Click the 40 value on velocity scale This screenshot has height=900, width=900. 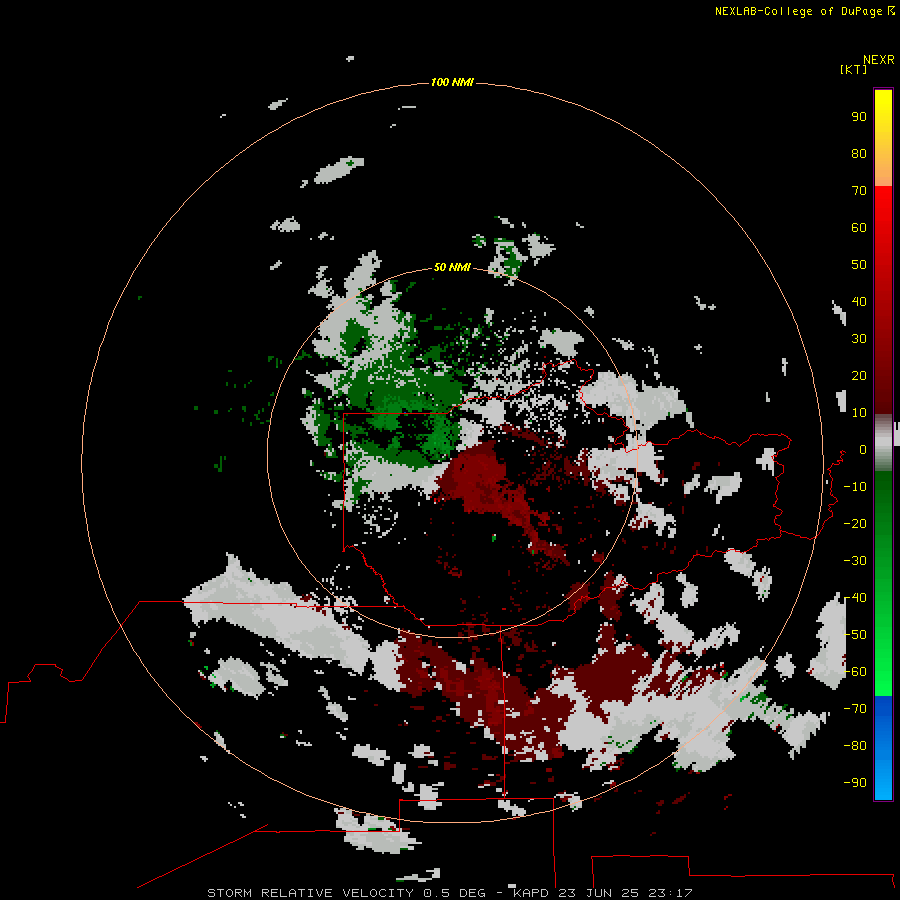tap(859, 301)
